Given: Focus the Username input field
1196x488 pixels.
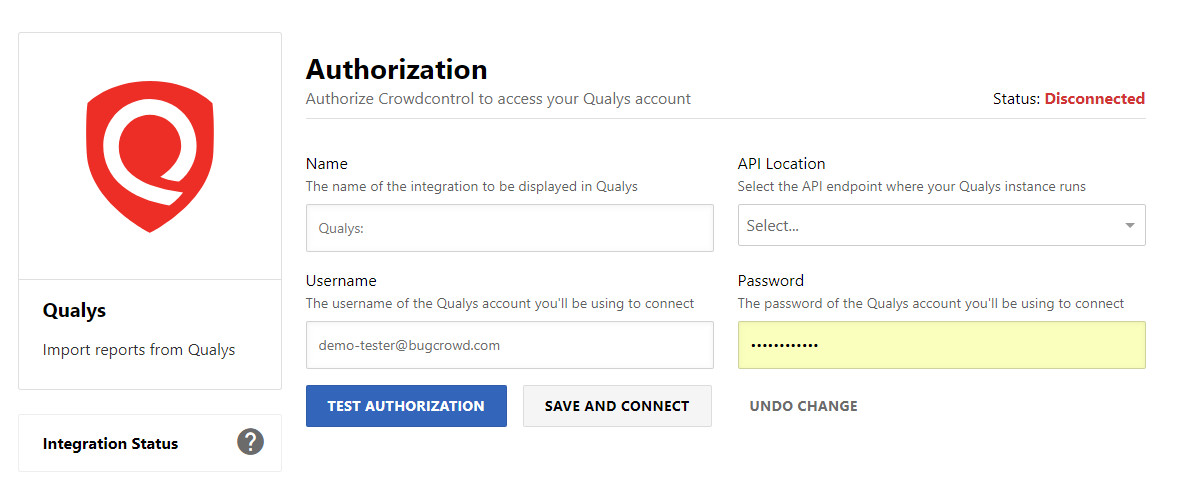Looking at the screenshot, I should click(510, 345).
